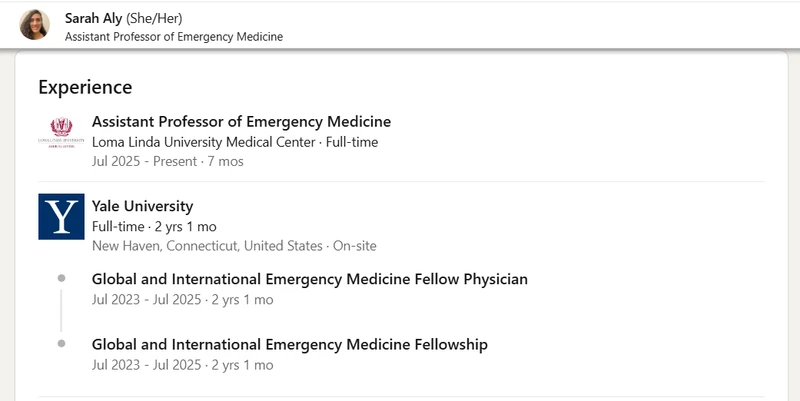
Task: Click the bullet beside Fellow Physician role
Action: [x=61, y=277]
